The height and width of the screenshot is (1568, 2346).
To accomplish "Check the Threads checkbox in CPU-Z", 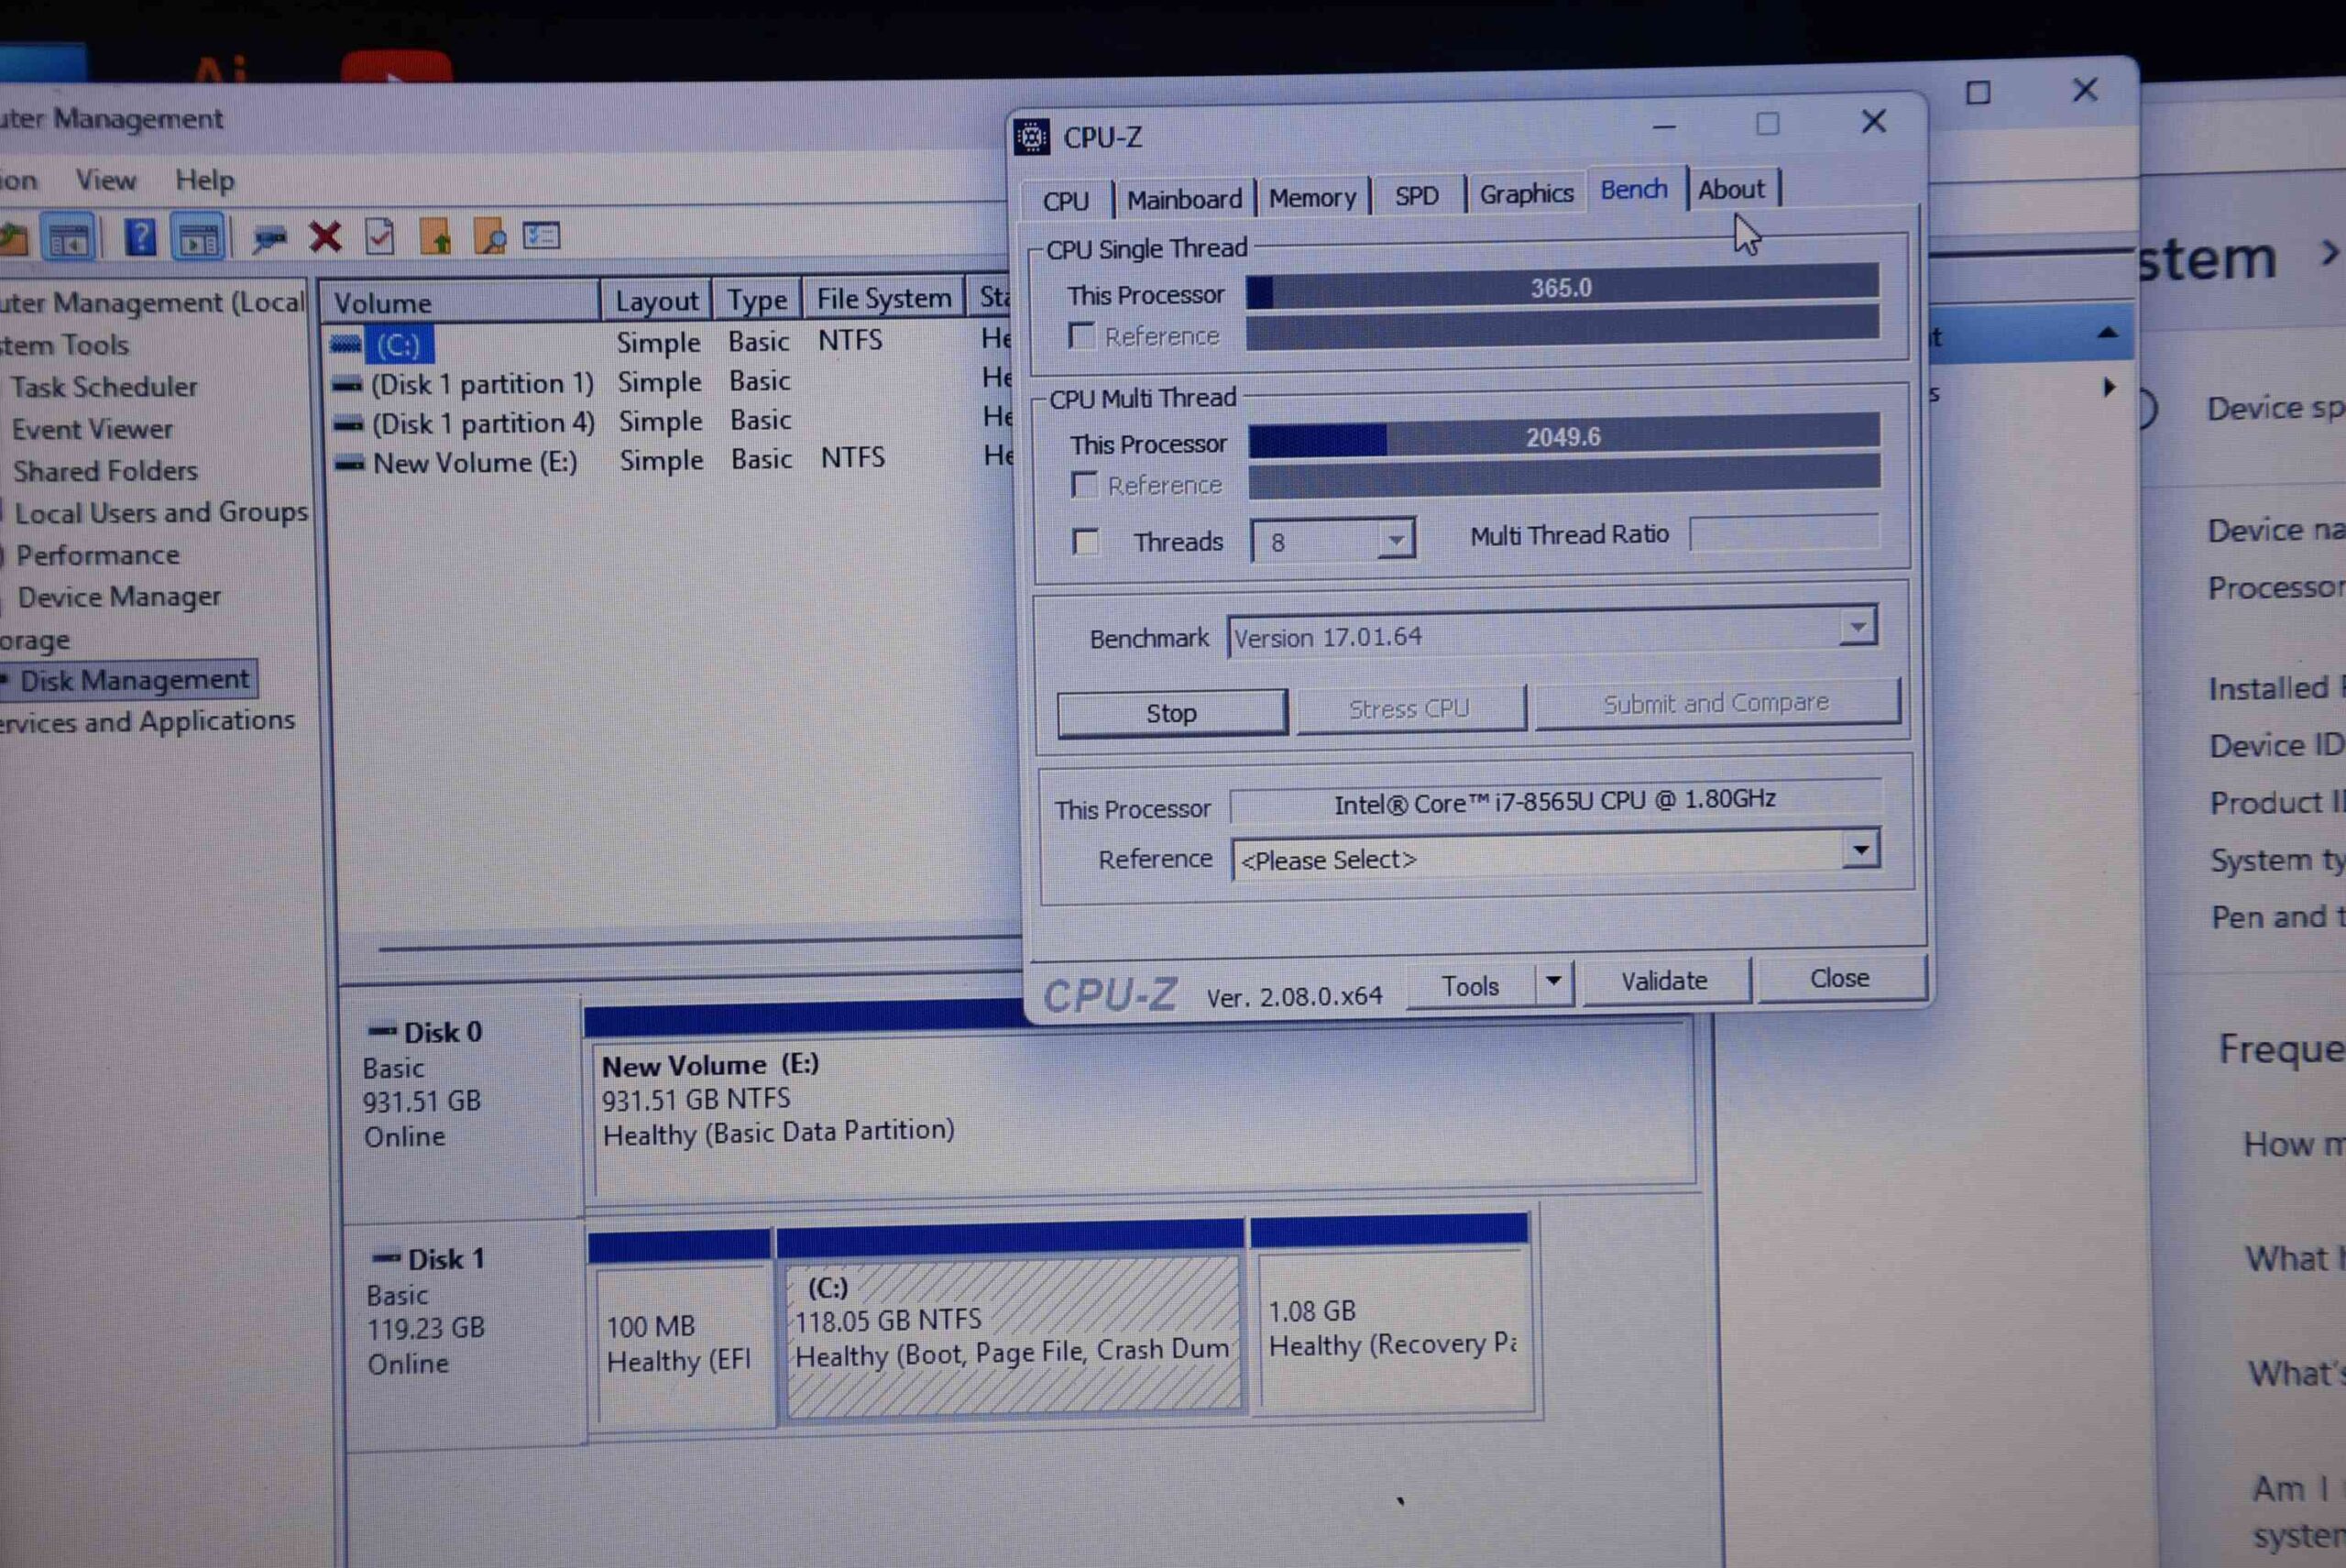I will [1086, 542].
